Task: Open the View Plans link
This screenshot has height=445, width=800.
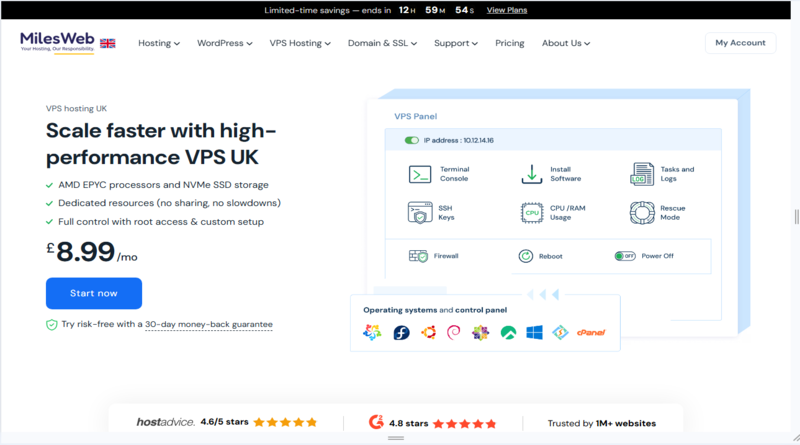Action: [x=507, y=10]
